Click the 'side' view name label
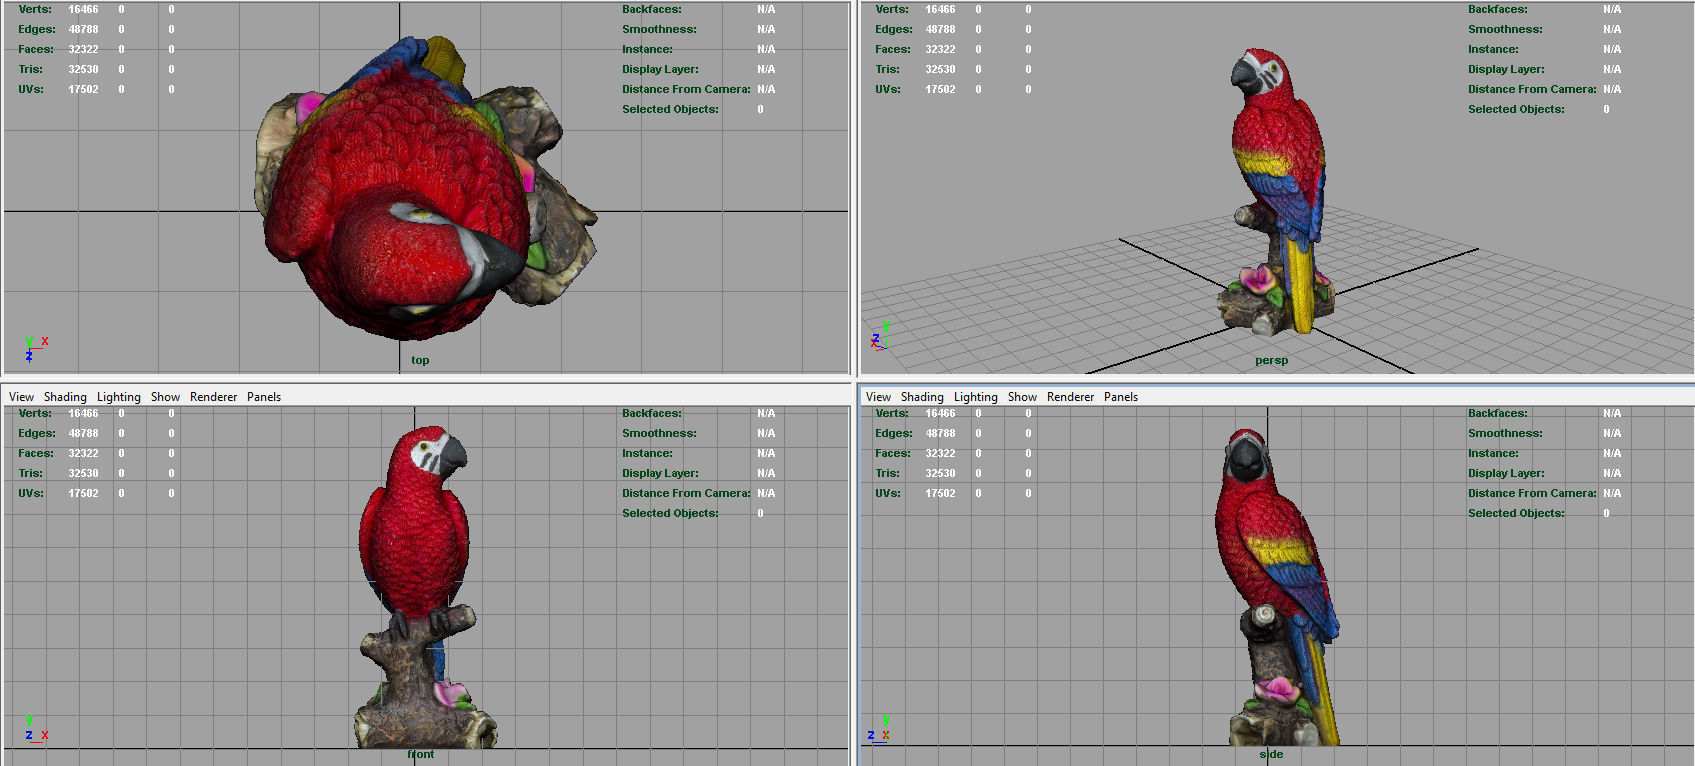Image resolution: width=1695 pixels, height=766 pixels. (1271, 754)
